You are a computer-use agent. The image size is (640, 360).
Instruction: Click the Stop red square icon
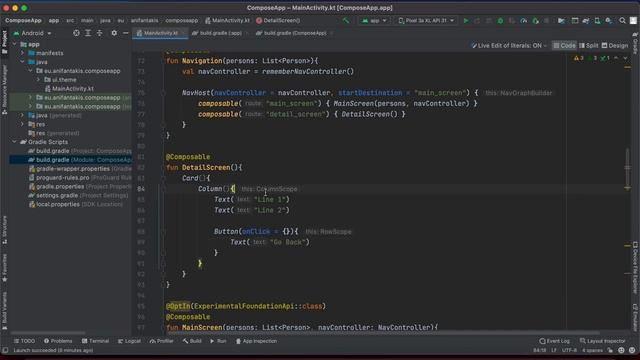point(547,20)
